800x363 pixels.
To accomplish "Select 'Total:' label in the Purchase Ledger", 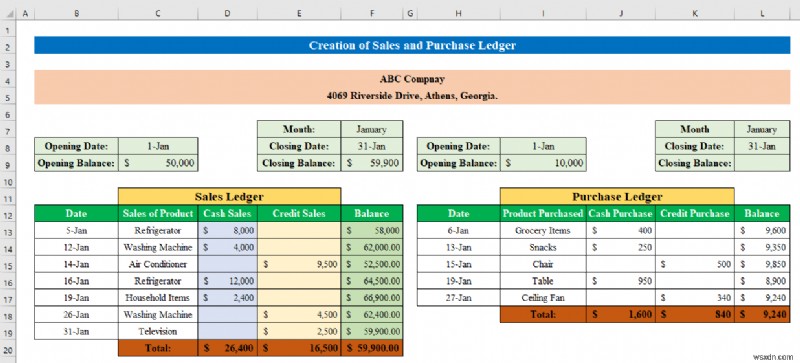I will (x=543, y=314).
